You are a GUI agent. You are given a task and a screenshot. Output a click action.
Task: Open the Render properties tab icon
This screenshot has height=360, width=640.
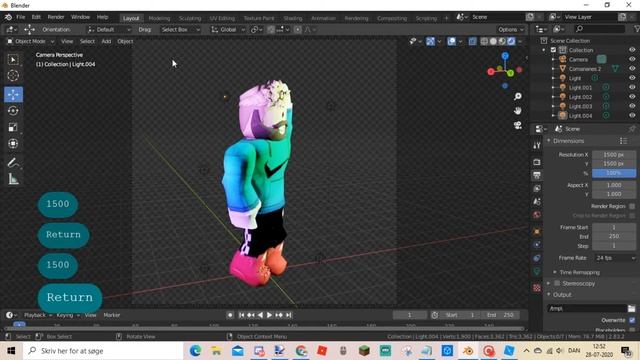point(537,162)
